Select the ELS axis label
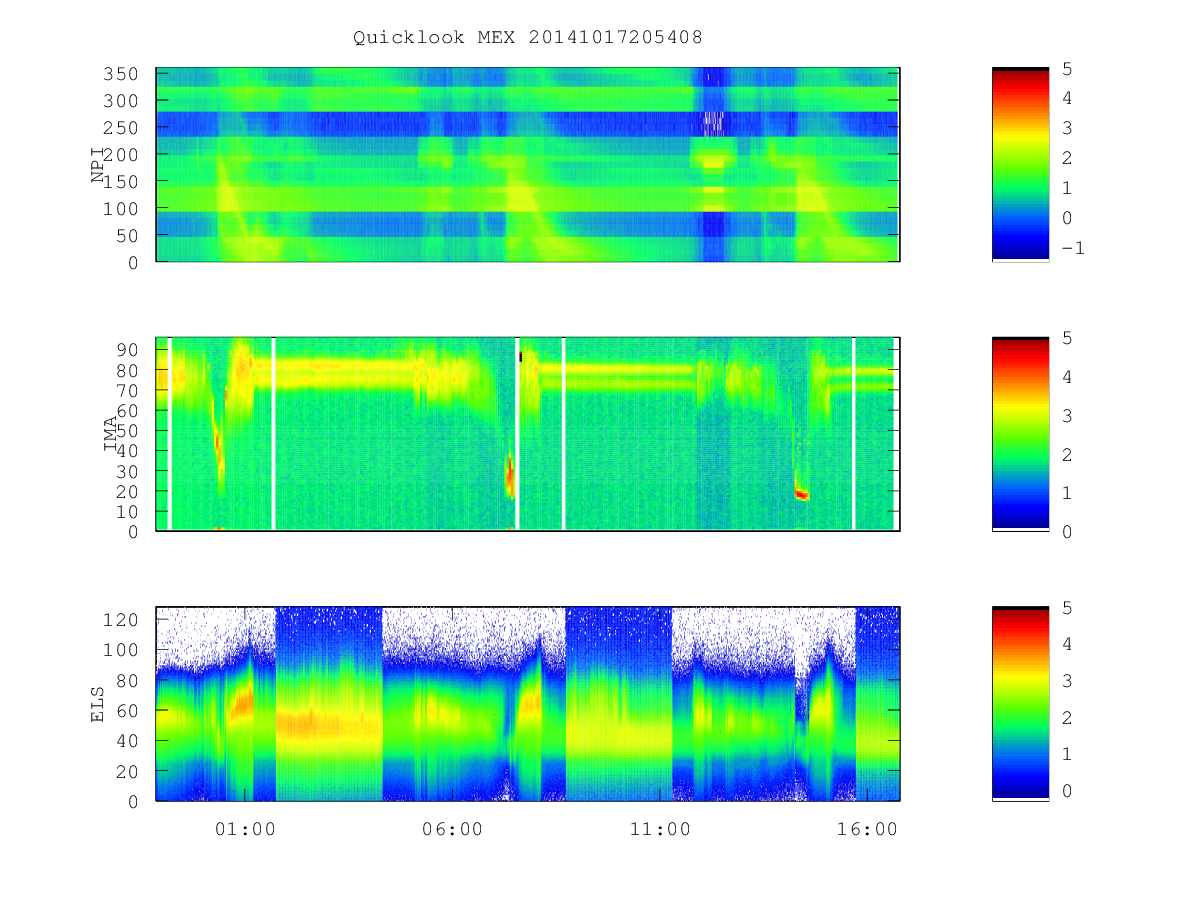1200x900 pixels. pyautogui.click(x=98, y=704)
